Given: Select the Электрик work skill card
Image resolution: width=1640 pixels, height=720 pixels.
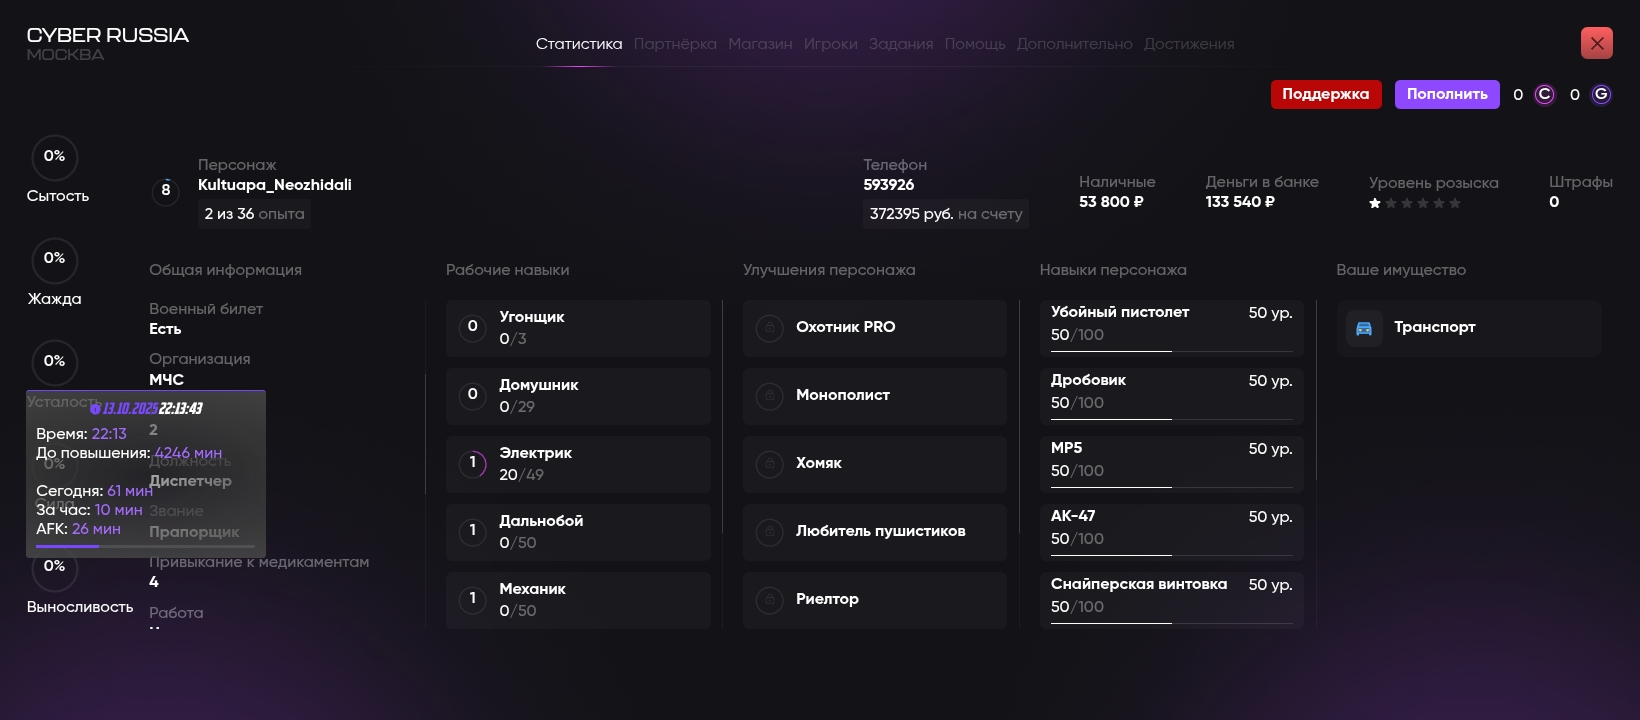Looking at the screenshot, I should 578,463.
